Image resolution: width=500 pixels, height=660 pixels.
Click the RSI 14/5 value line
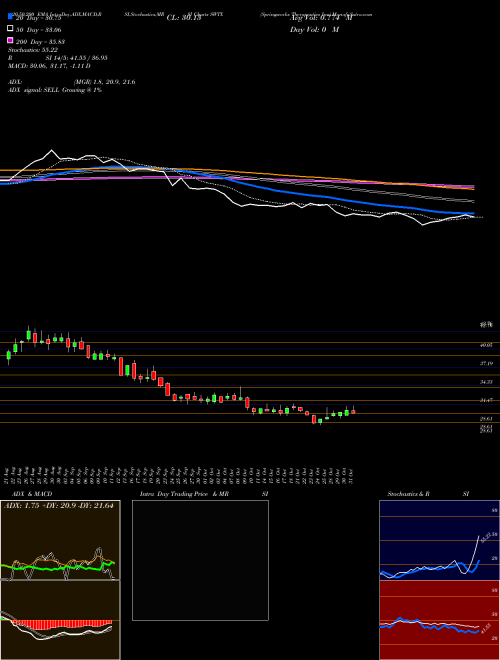(x=58, y=58)
